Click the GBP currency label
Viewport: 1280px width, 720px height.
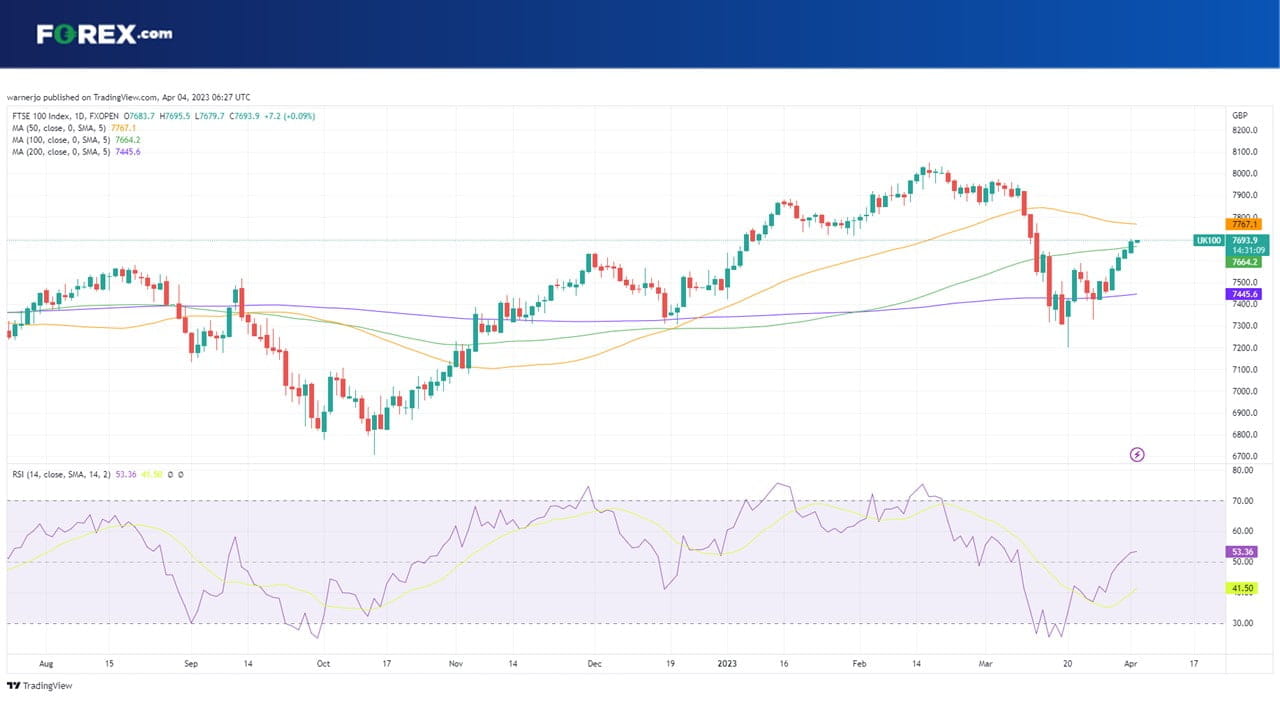click(x=1240, y=116)
